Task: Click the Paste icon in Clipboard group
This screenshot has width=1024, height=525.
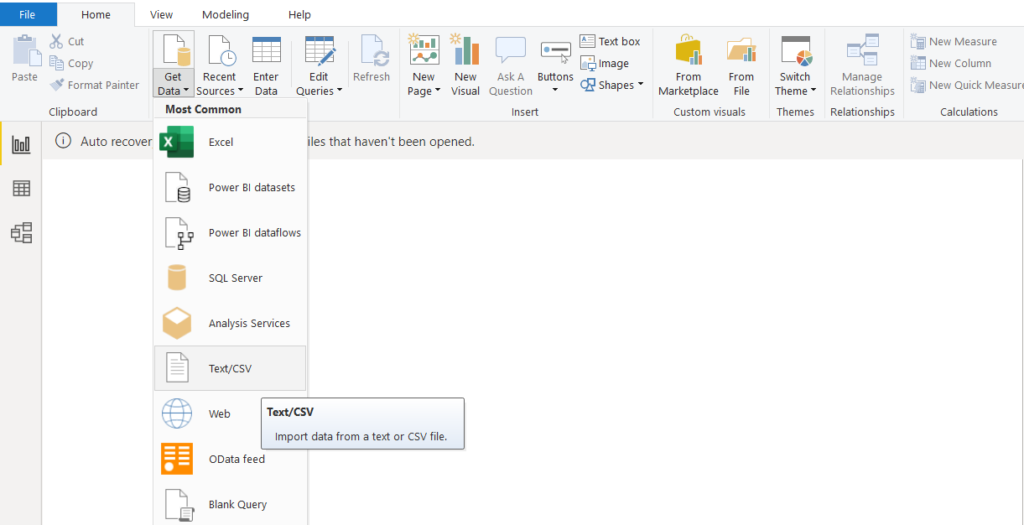Action: [x=26, y=50]
